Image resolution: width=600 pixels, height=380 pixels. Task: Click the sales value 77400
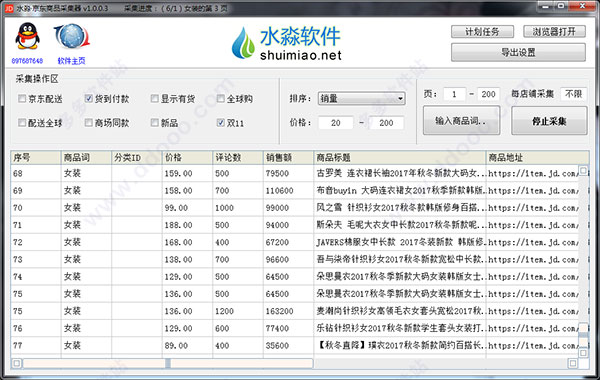coord(277,328)
